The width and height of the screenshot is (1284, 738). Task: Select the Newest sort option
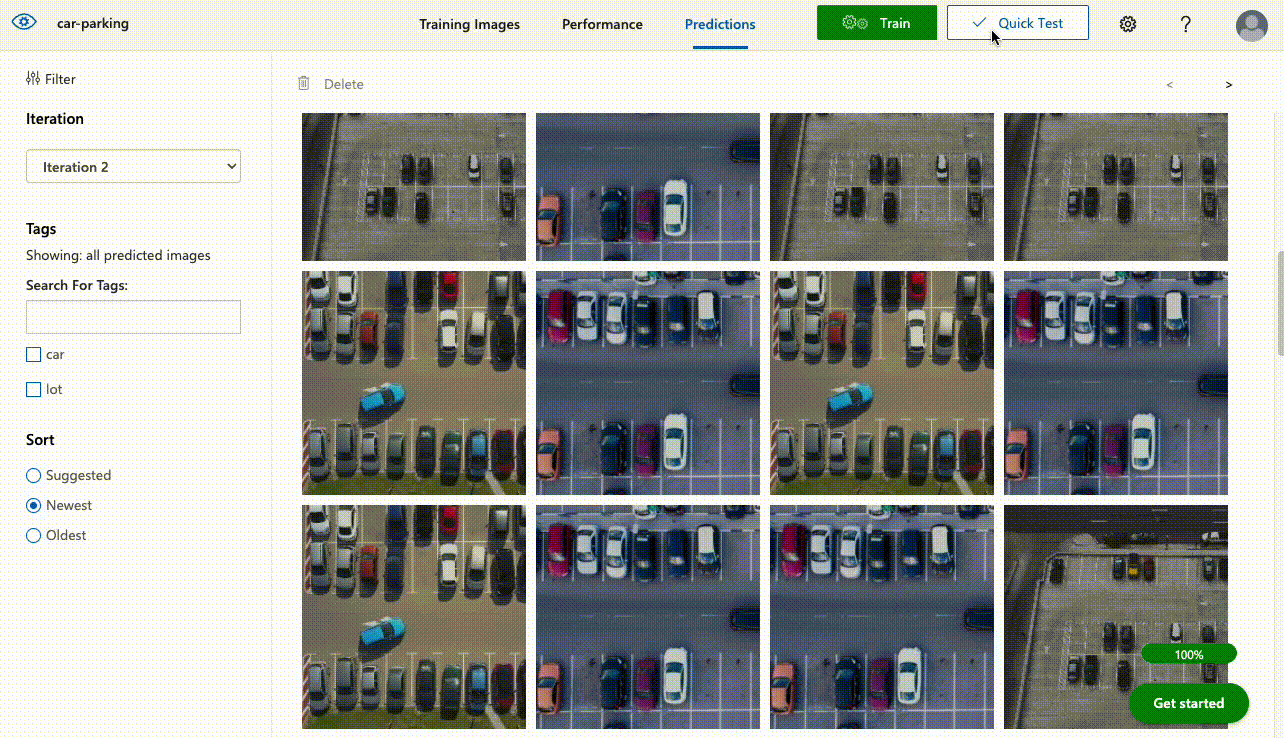33,506
